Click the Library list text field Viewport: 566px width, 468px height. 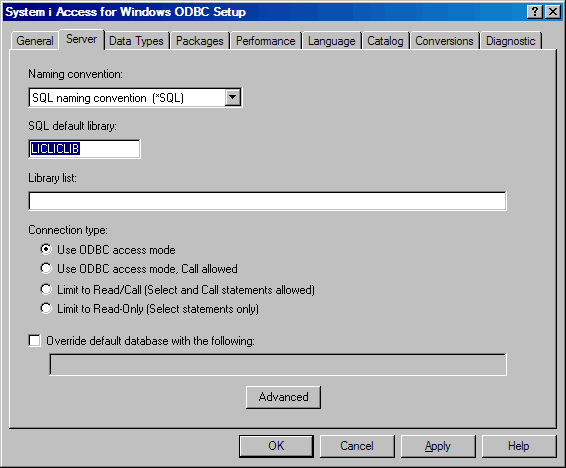(x=267, y=201)
